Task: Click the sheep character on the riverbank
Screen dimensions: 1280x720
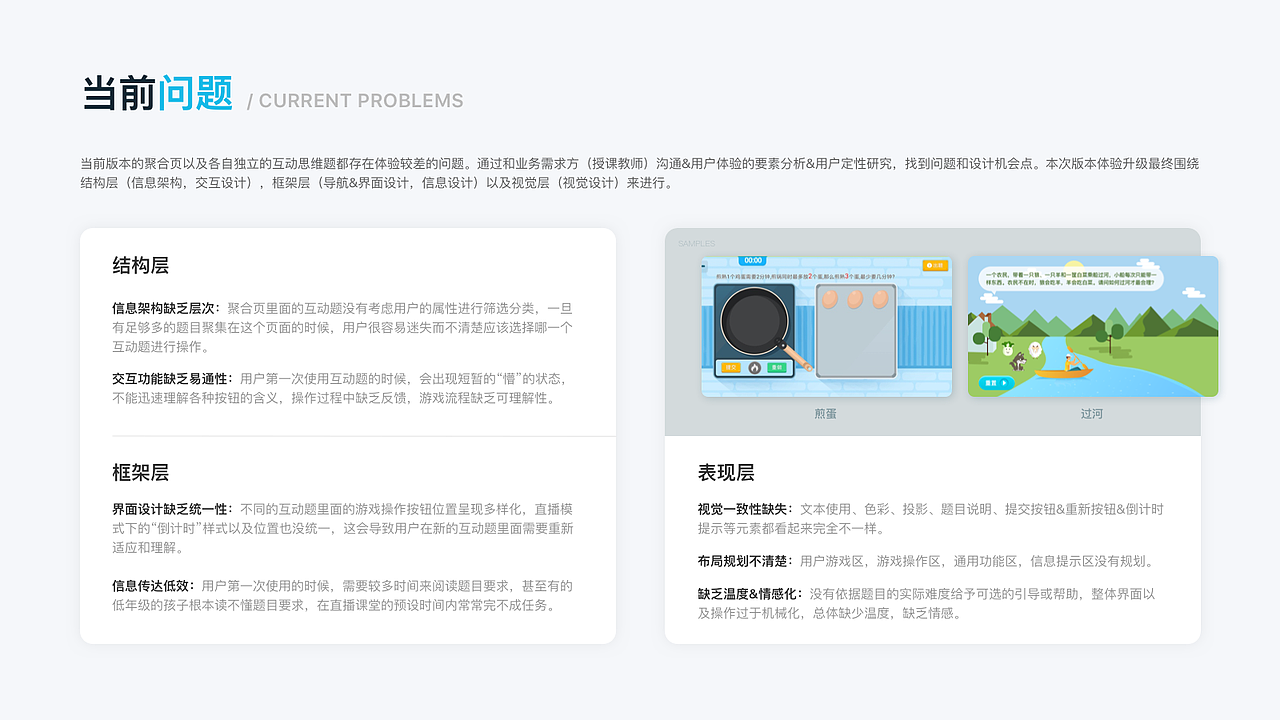Action: click(x=1035, y=350)
